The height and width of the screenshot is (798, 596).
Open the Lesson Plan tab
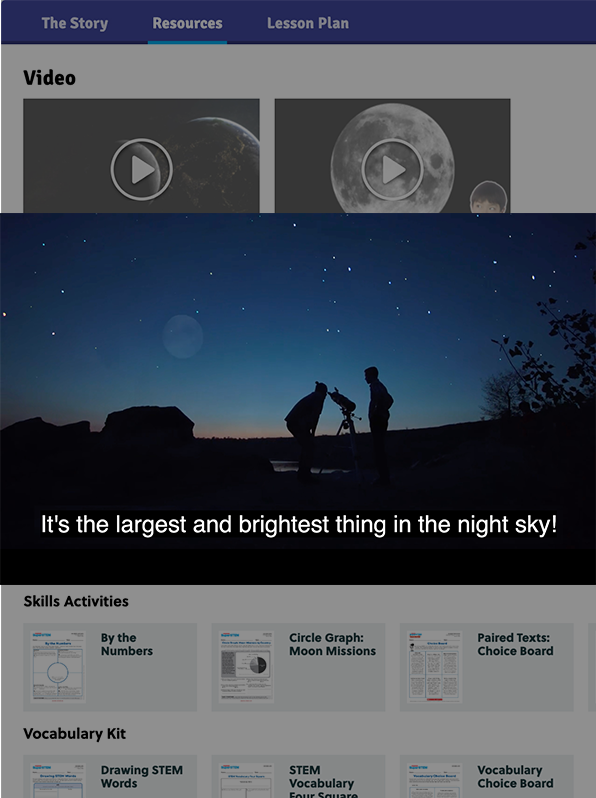(x=308, y=23)
